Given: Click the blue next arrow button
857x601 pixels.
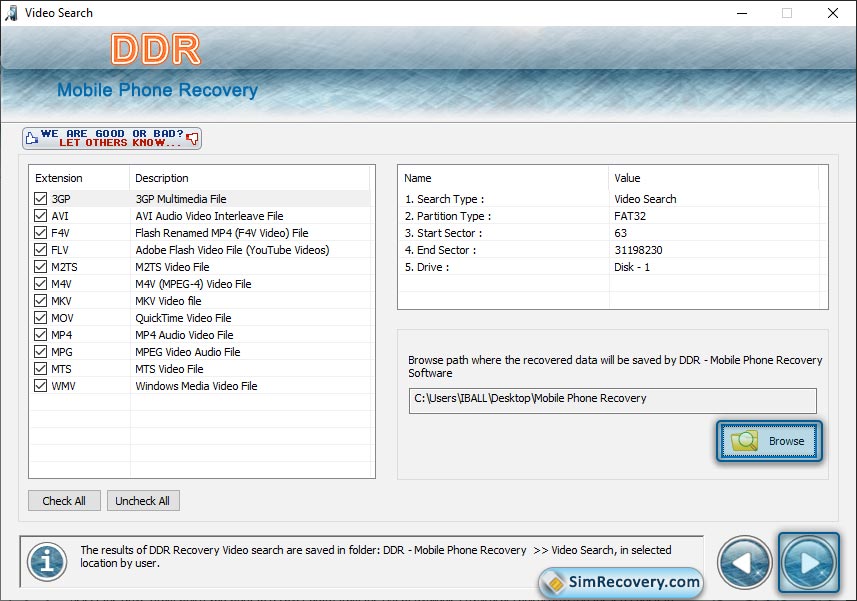Looking at the screenshot, I should coord(809,563).
